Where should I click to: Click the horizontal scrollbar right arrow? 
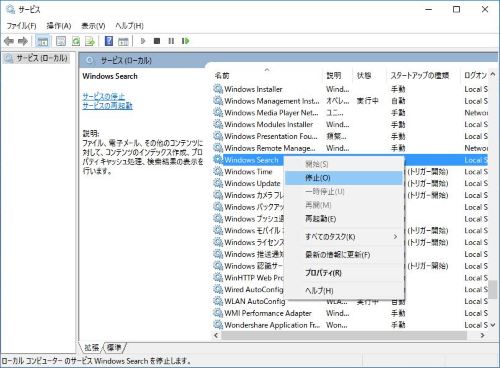482,335
